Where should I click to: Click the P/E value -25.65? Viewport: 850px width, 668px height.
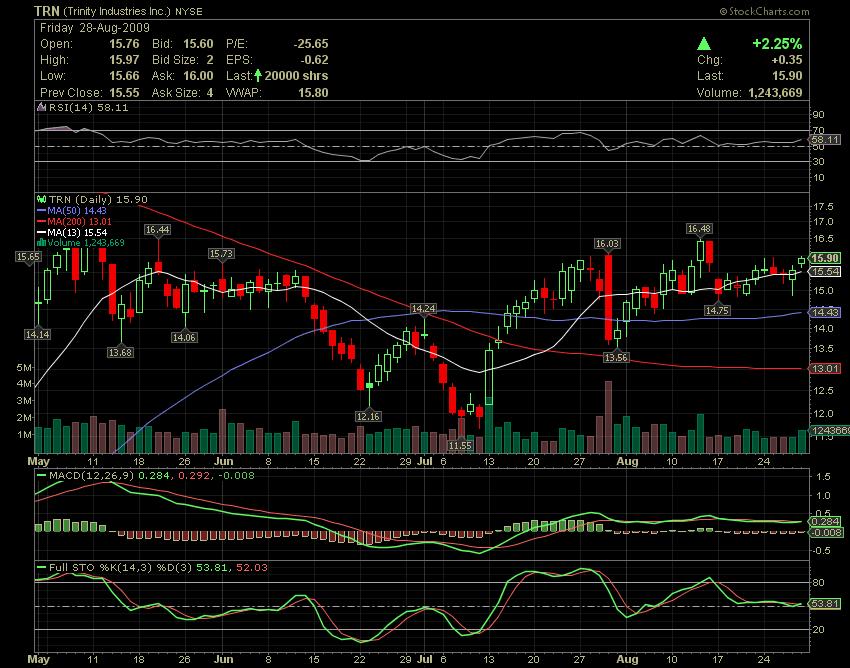pos(311,44)
